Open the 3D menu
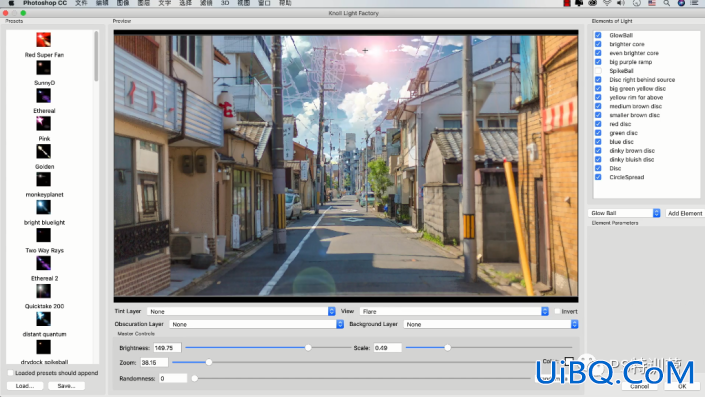705x397 pixels. point(225,3)
